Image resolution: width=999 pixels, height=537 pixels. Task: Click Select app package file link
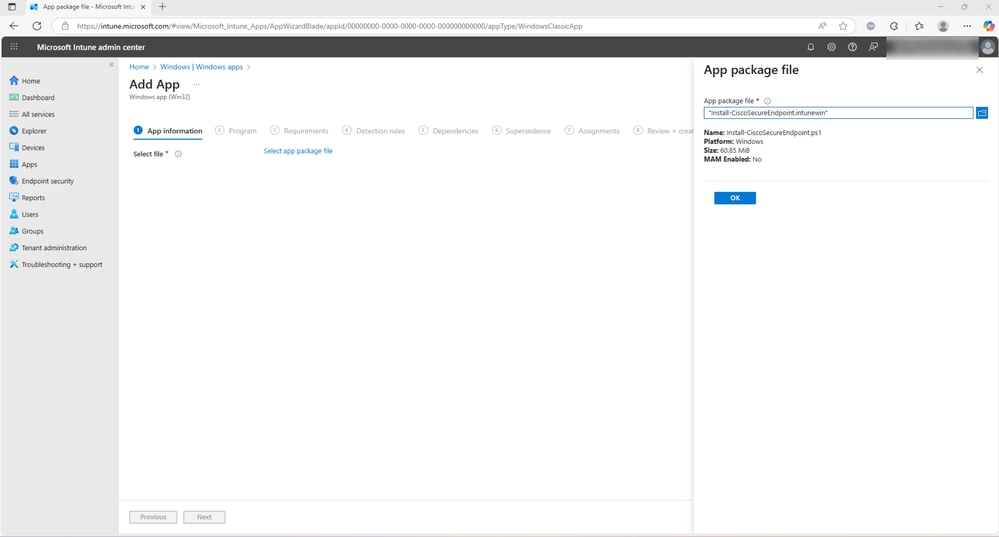(x=298, y=151)
